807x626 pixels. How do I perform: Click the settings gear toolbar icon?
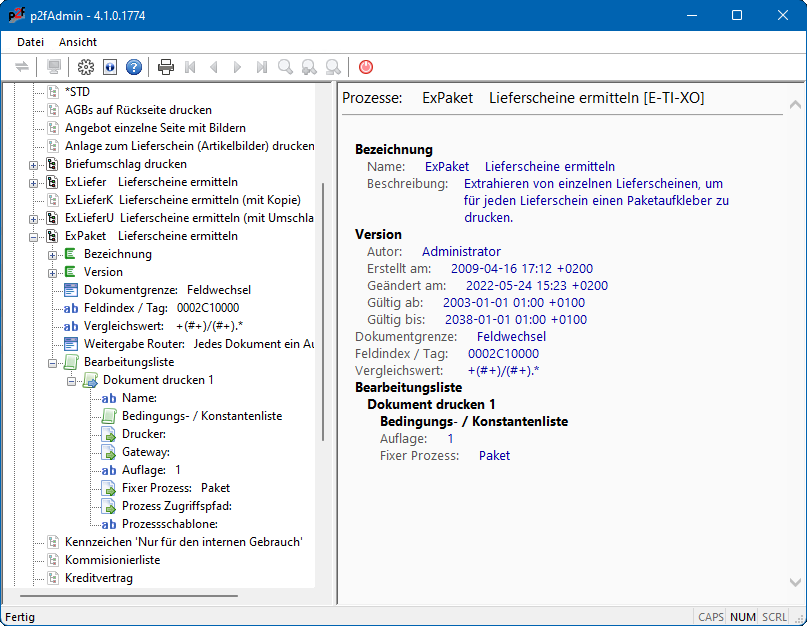click(86, 67)
